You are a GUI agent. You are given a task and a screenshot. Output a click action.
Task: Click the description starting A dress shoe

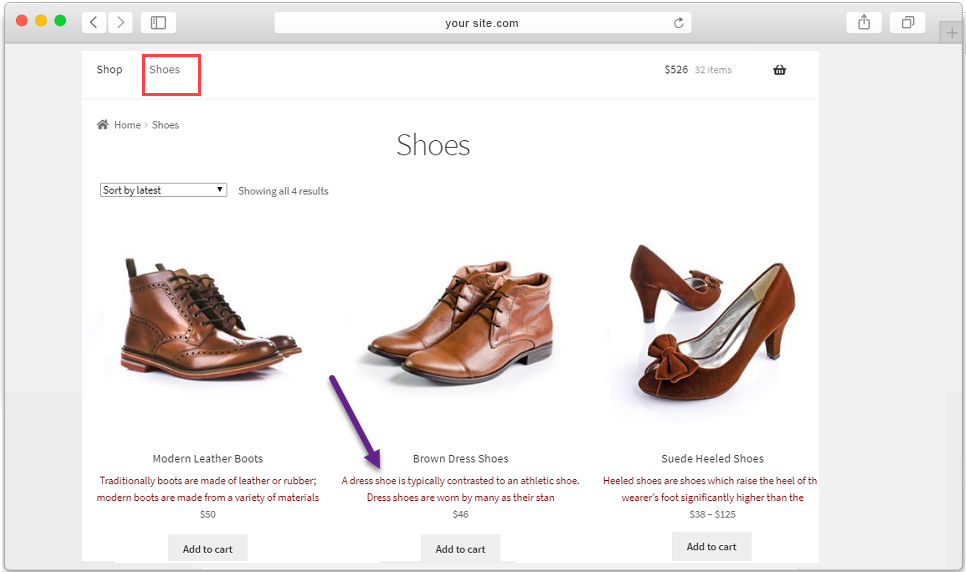(x=461, y=489)
